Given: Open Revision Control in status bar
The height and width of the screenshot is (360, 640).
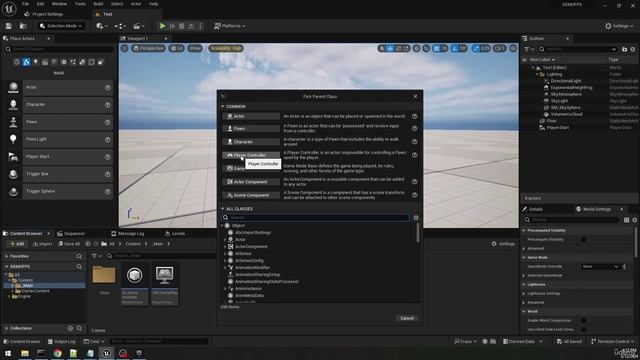Looking at the screenshot, I should [613, 341].
